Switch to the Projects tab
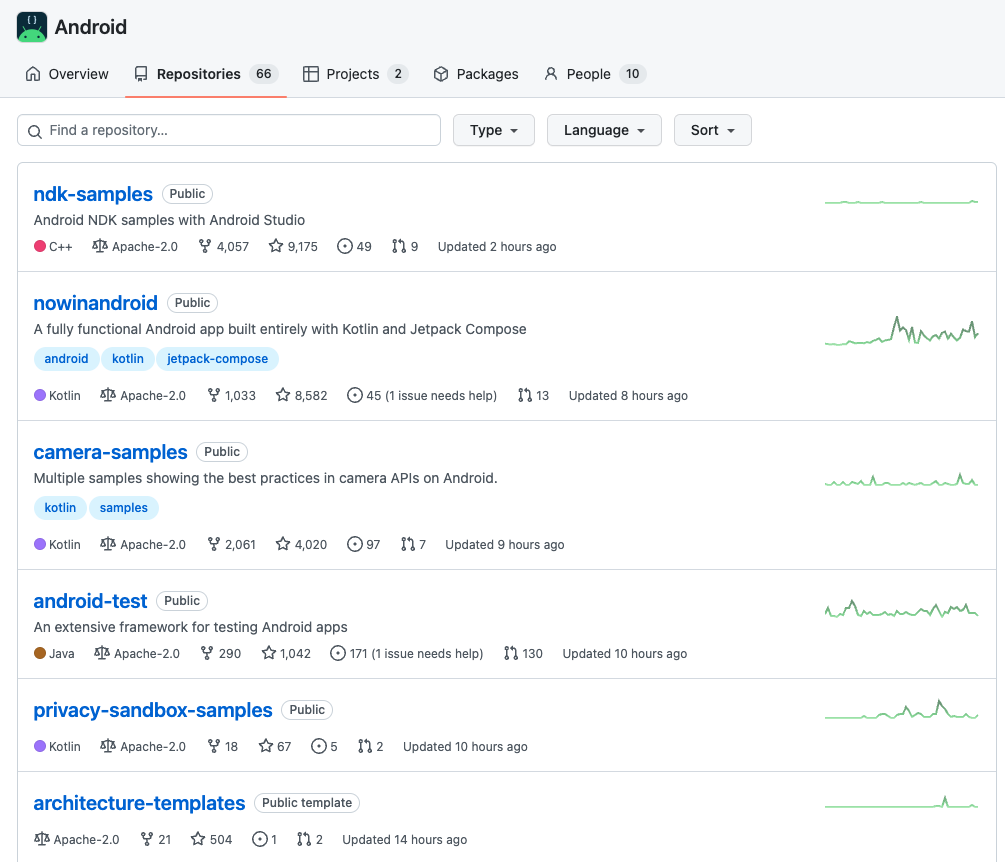Viewport: 1005px width, 862px height. coord(355,74)
